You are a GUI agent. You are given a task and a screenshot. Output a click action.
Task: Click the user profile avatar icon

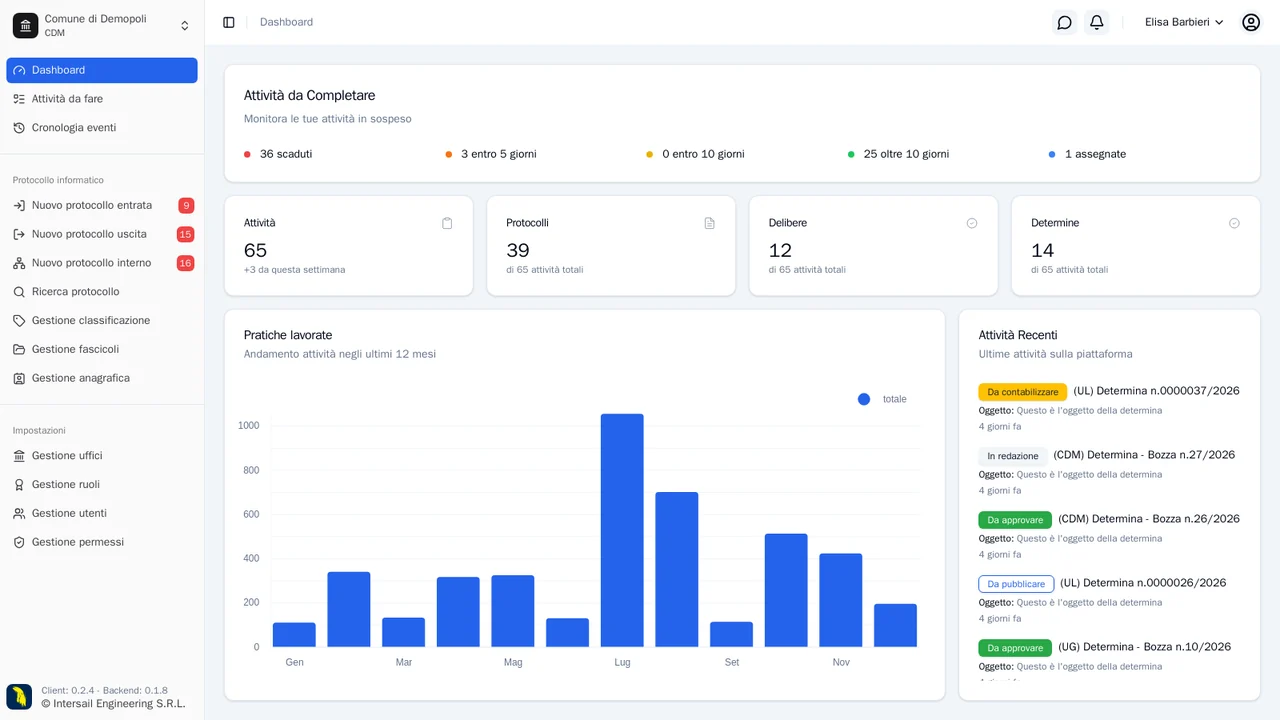click(x=1251, y=22)
